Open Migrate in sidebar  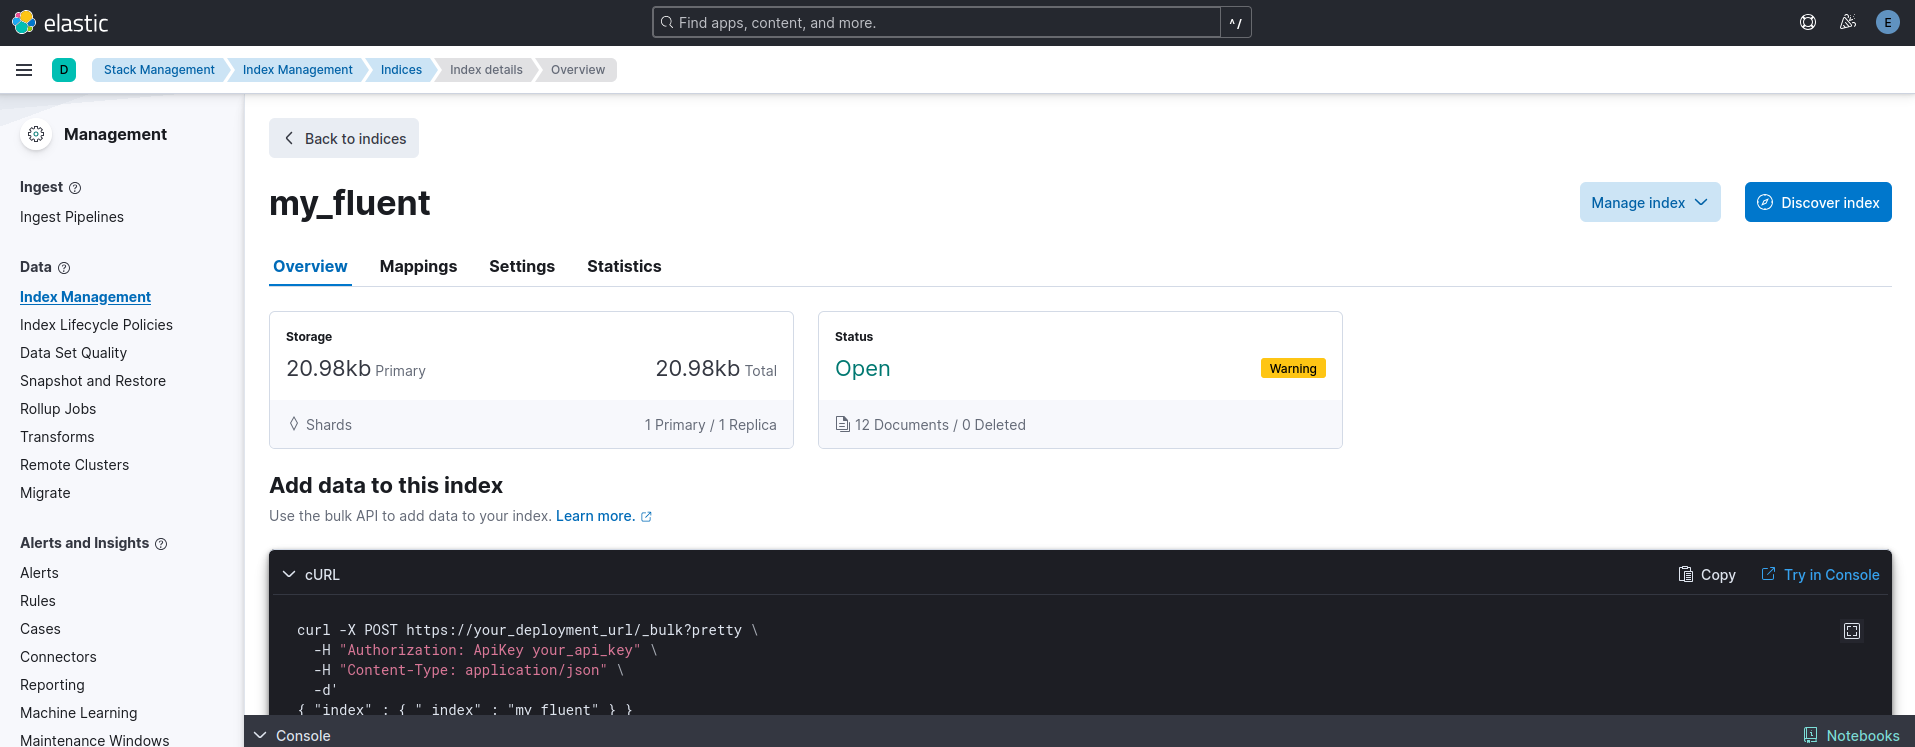click(45, 493)
